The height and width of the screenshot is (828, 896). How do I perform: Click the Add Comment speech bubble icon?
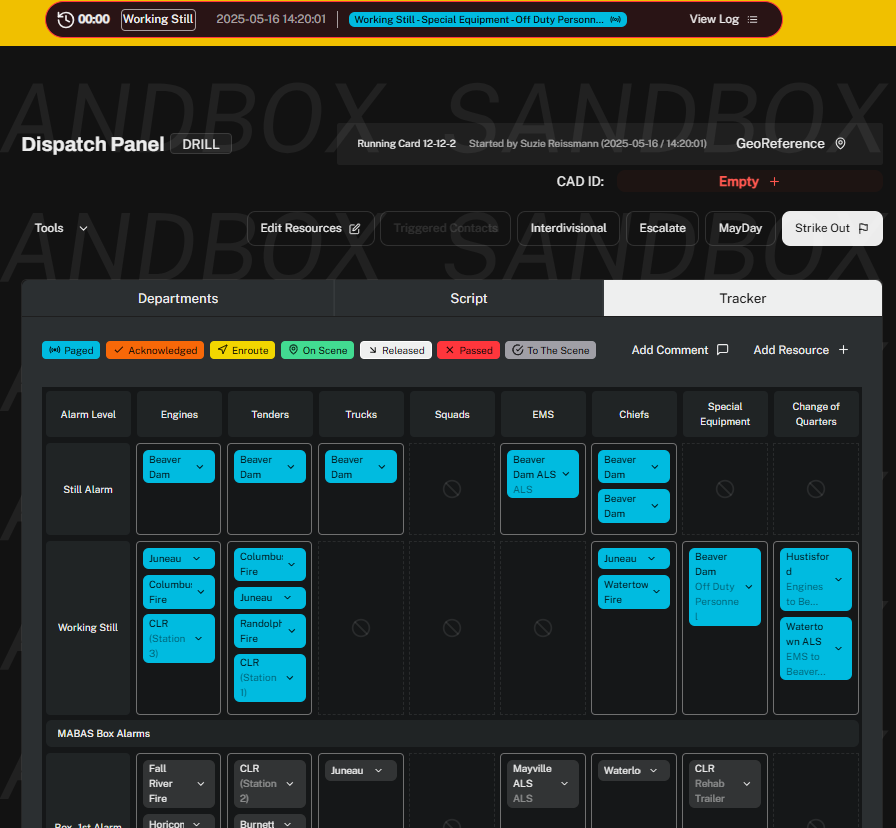click(722, 350)
